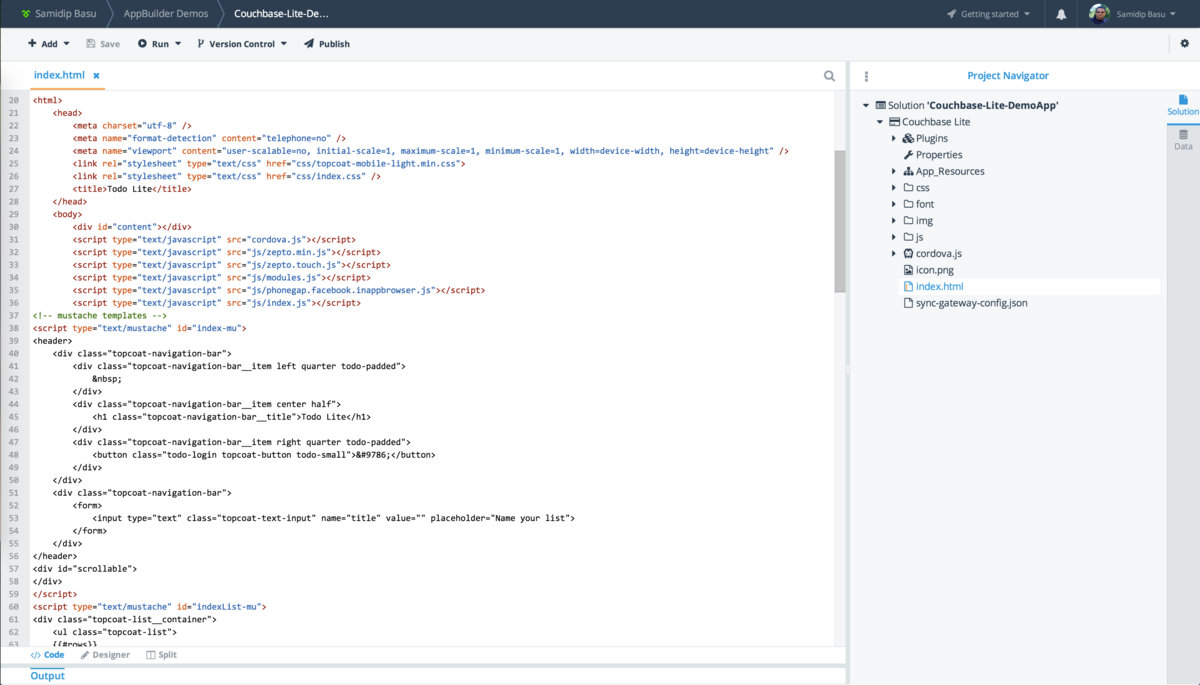Viewport: 1200px width, 685px height.
Task: Switch to Code view tab
Action: click(x=48, y=655)
